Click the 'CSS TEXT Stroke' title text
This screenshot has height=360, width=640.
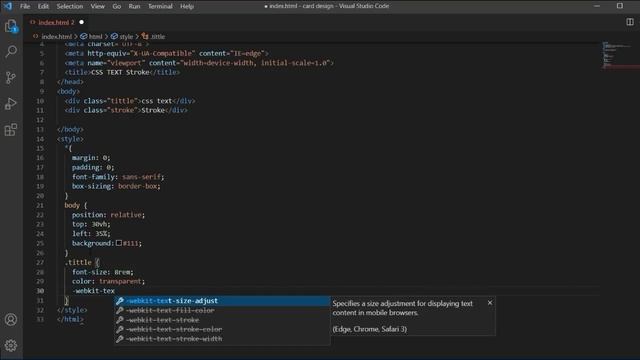(x=120, y=72)
